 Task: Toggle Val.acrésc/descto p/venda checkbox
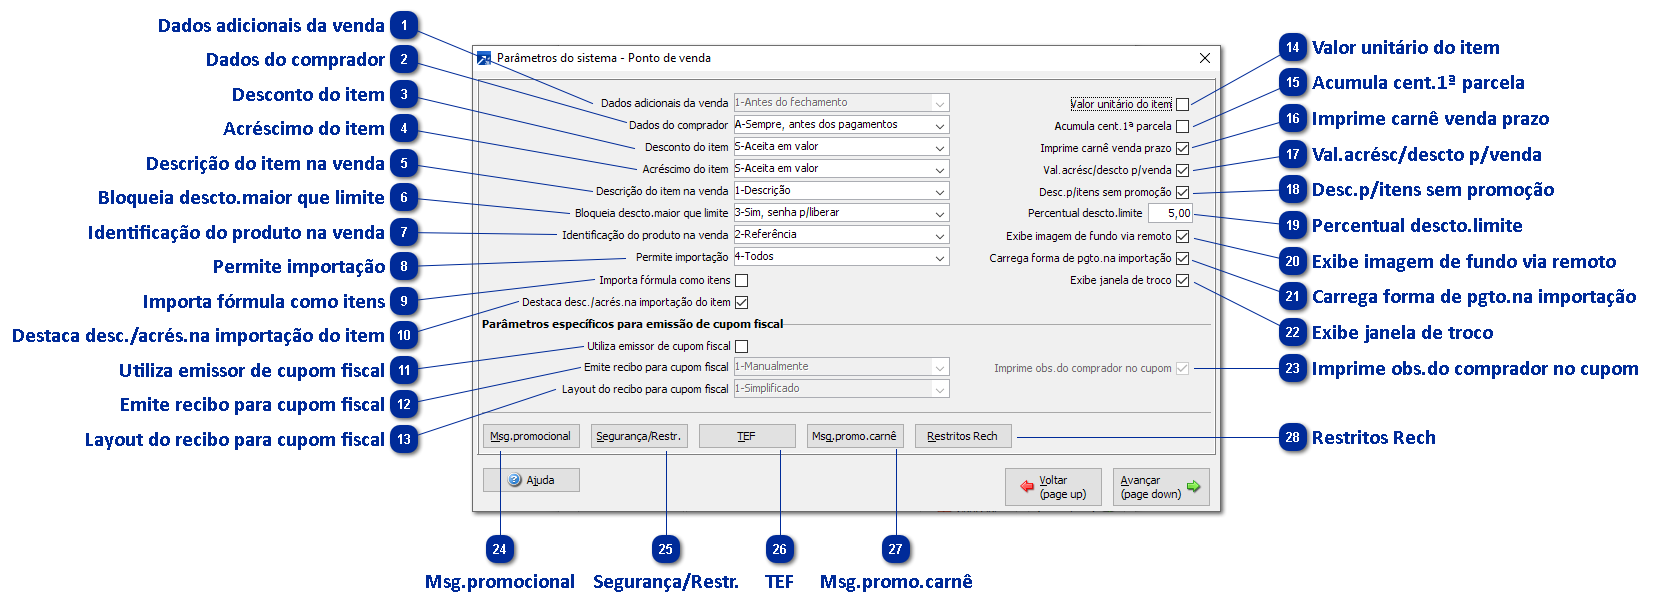[x=1183, y=170]
